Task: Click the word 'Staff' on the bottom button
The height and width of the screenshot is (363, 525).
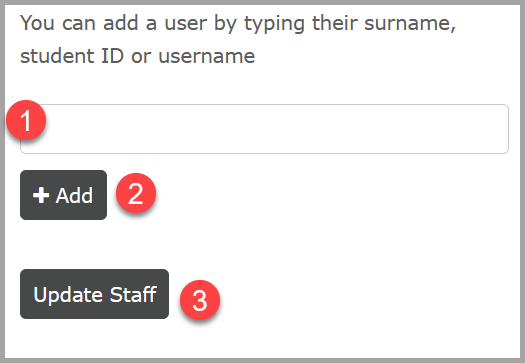Action: [133, 294]
